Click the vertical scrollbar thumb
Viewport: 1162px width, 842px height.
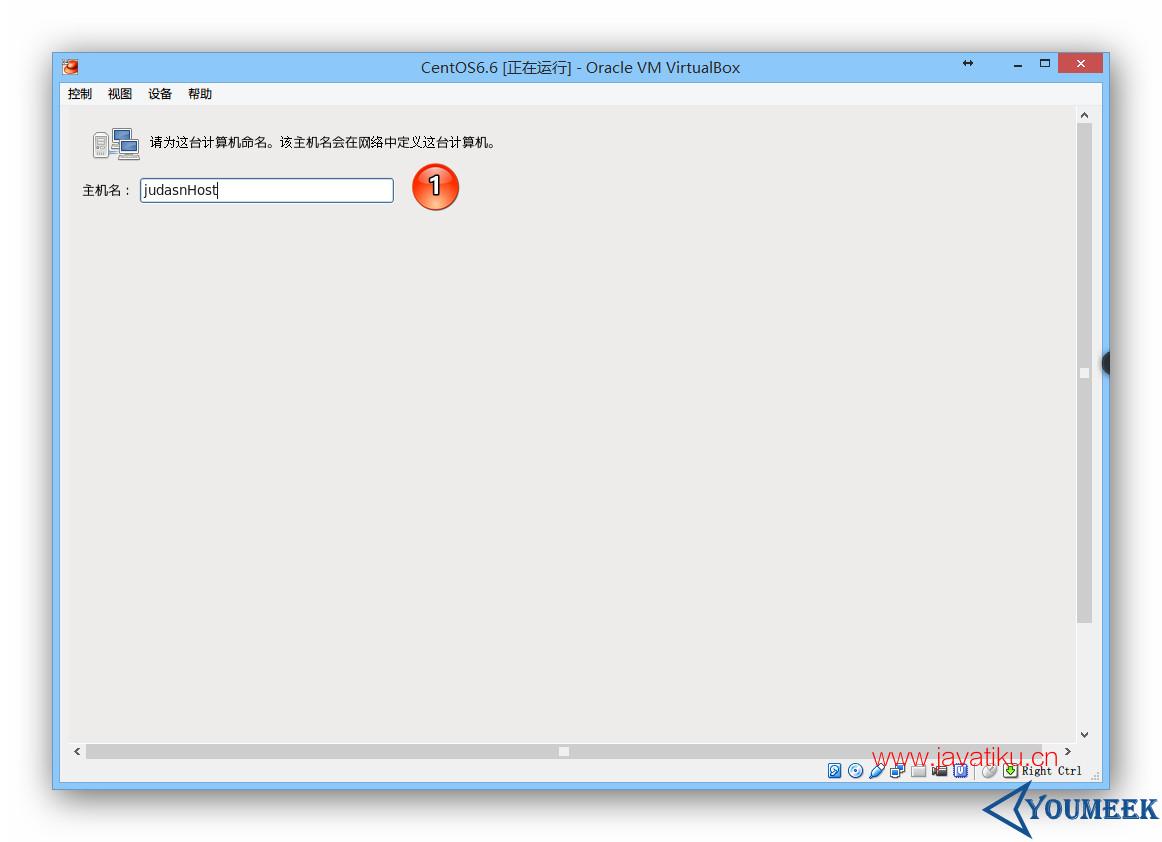pos(1084,373)
